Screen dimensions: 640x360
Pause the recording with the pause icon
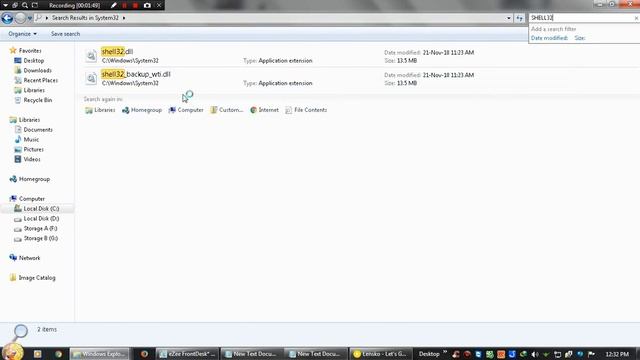coord(124,5)
